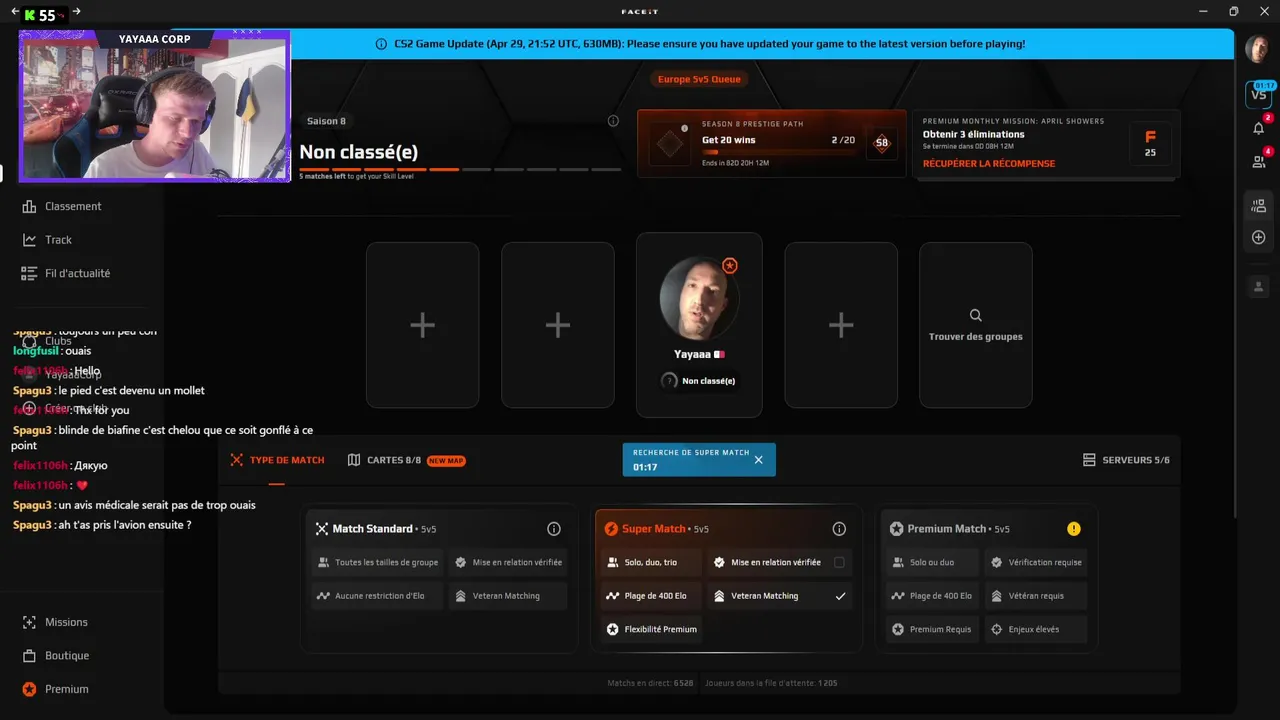The height and width of the screenshot is (720, 1280).
Task: Click the circled plus icon in right rail
Action: [1259, 238]
